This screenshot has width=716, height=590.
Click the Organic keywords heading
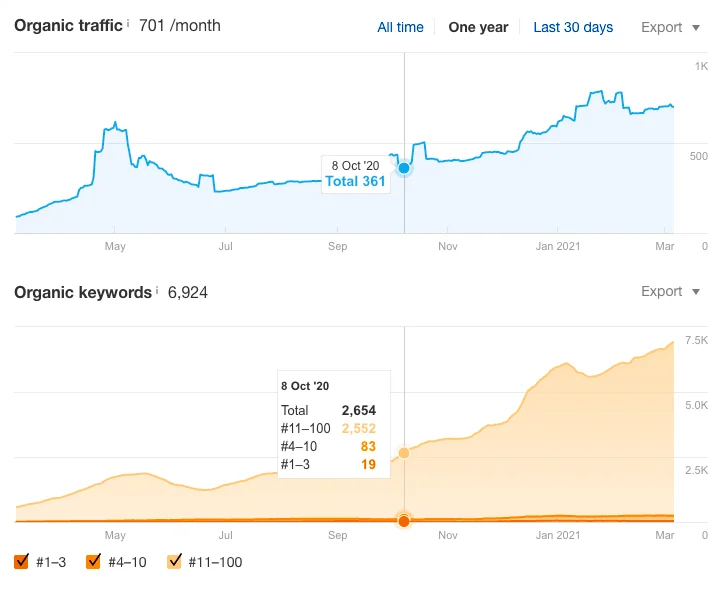pyautogui.click(x=81, y=292)
